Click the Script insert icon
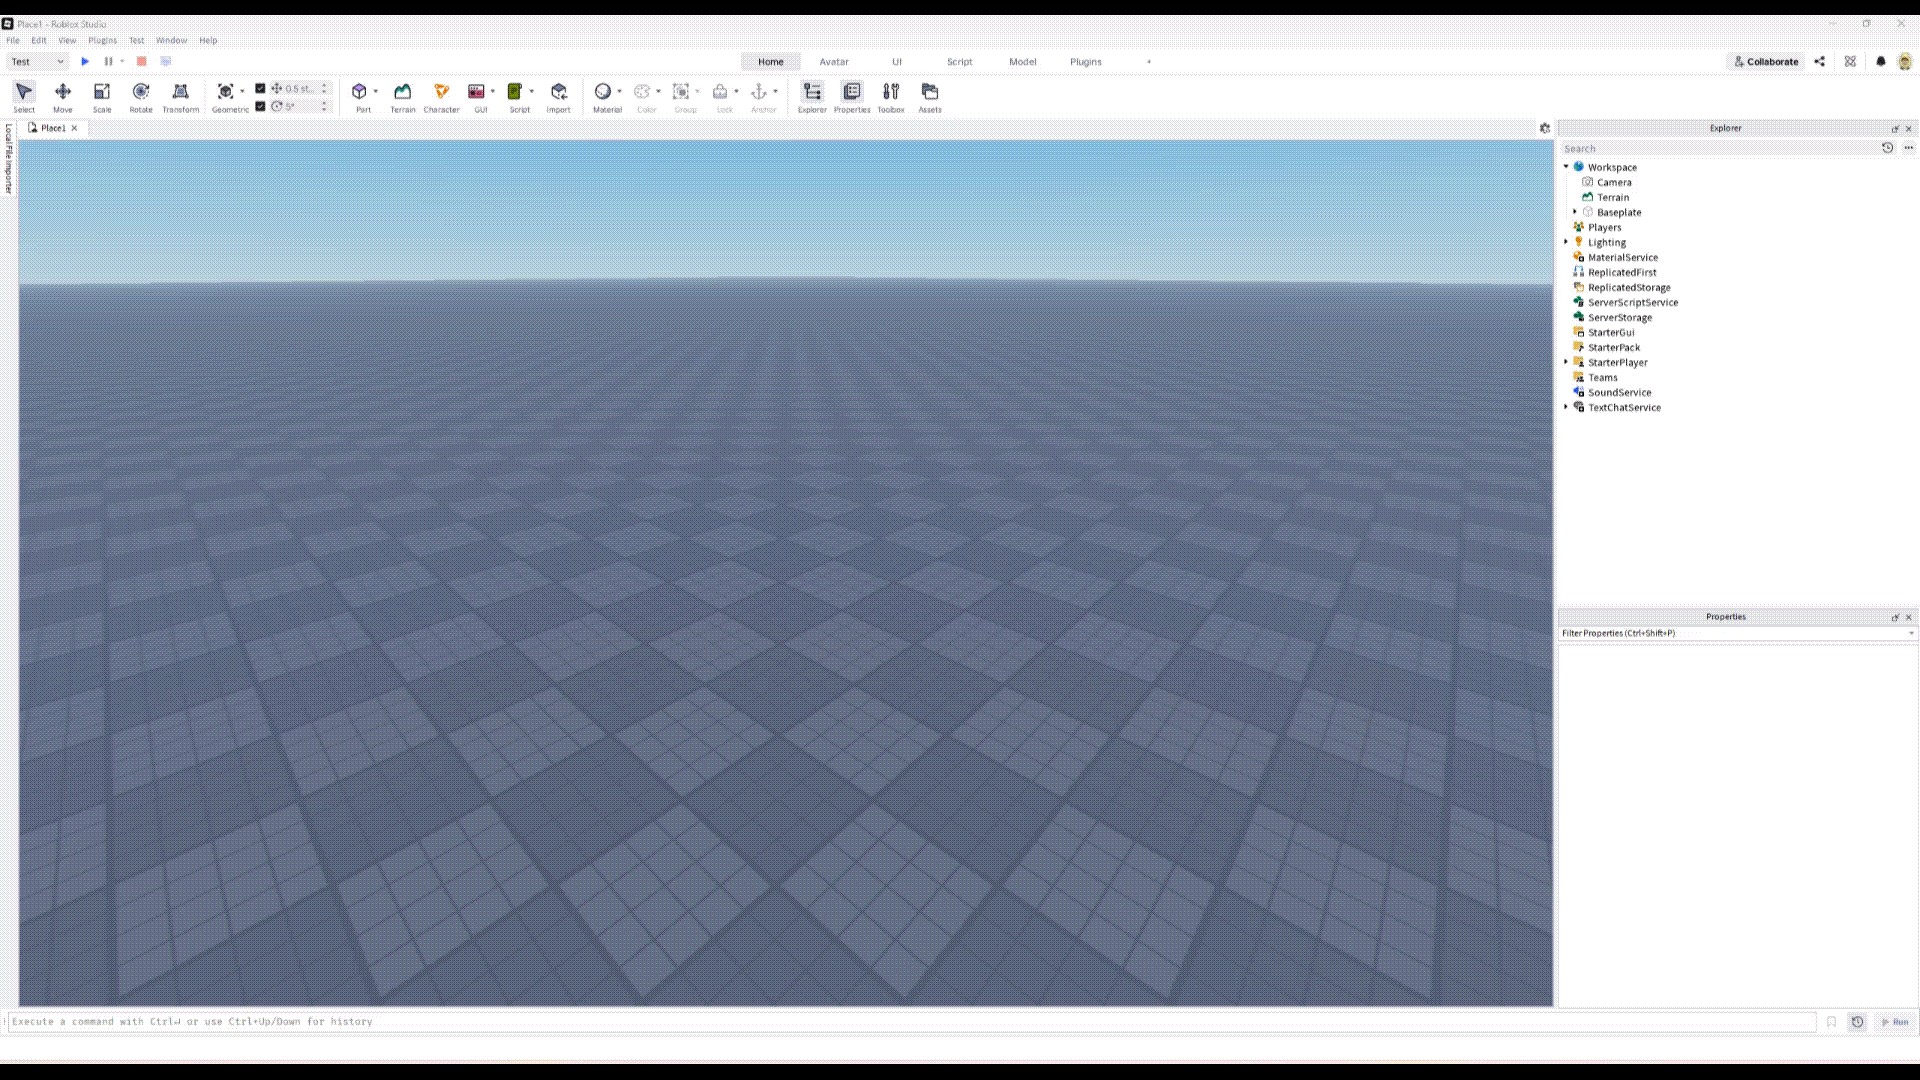Viewport: 1920px width, 1080px height. 515,91
